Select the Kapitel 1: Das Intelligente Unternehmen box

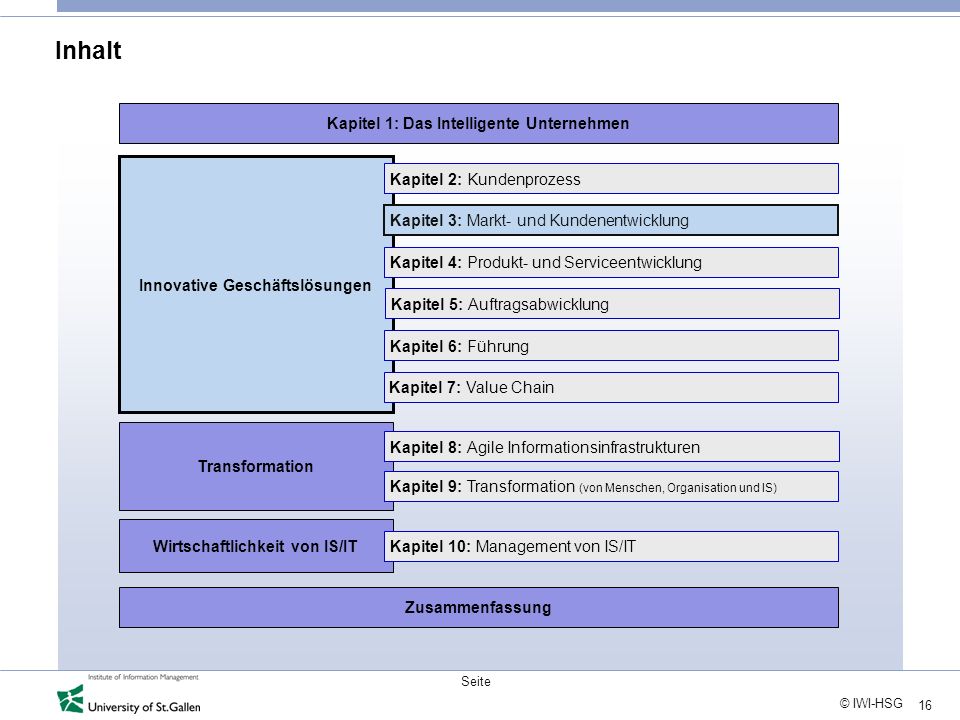[479, 124]
